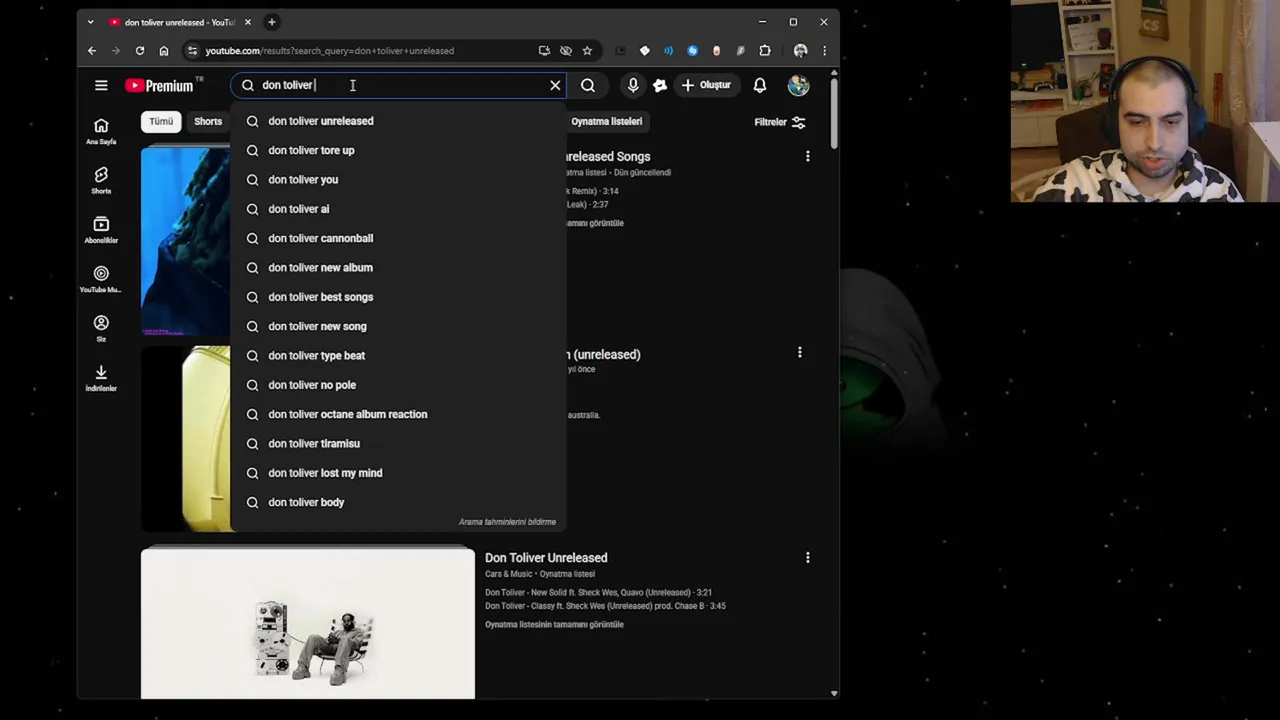Pick 'don toliver body' suggestion
The width and height of the screenshot is (1280, 720).
(398, 502)
